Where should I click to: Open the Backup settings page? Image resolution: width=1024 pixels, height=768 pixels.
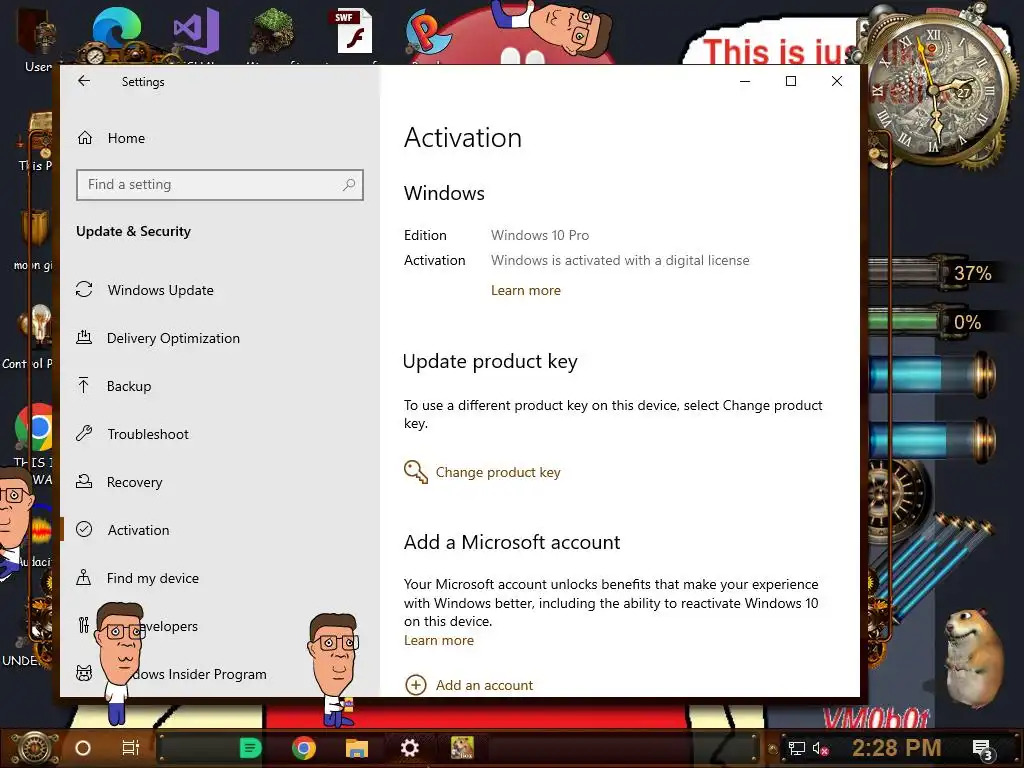pos(129,386)
